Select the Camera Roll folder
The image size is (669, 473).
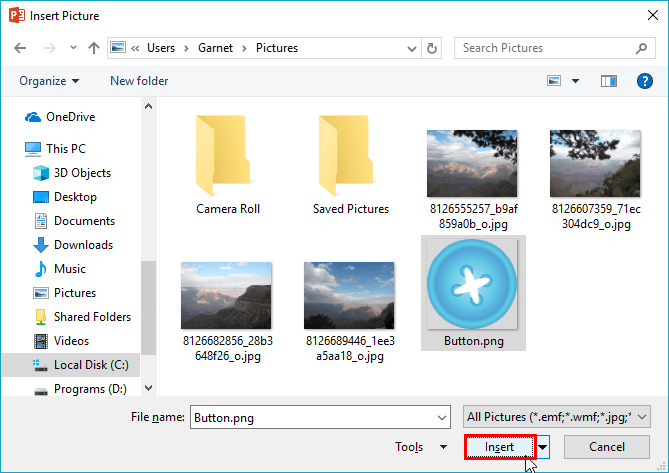(x=227, y=165)
